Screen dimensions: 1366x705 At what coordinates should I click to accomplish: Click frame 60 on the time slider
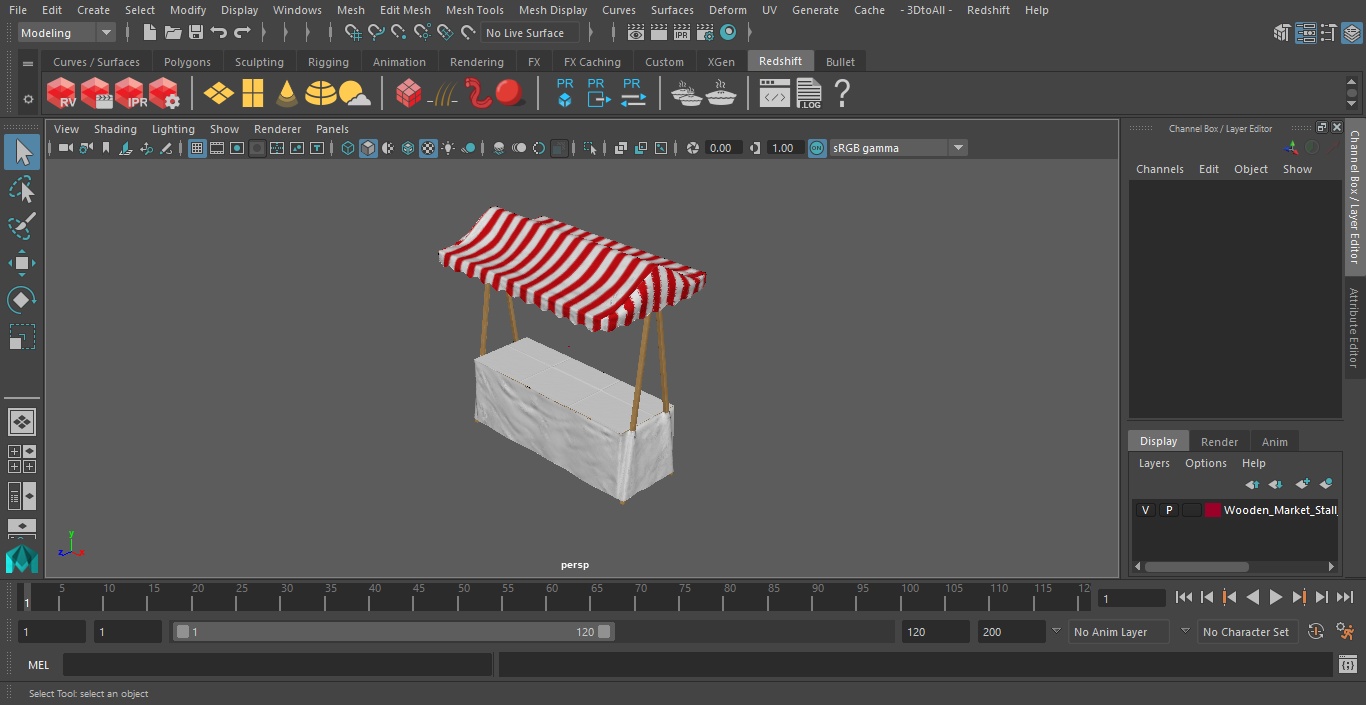click(552, 597)
